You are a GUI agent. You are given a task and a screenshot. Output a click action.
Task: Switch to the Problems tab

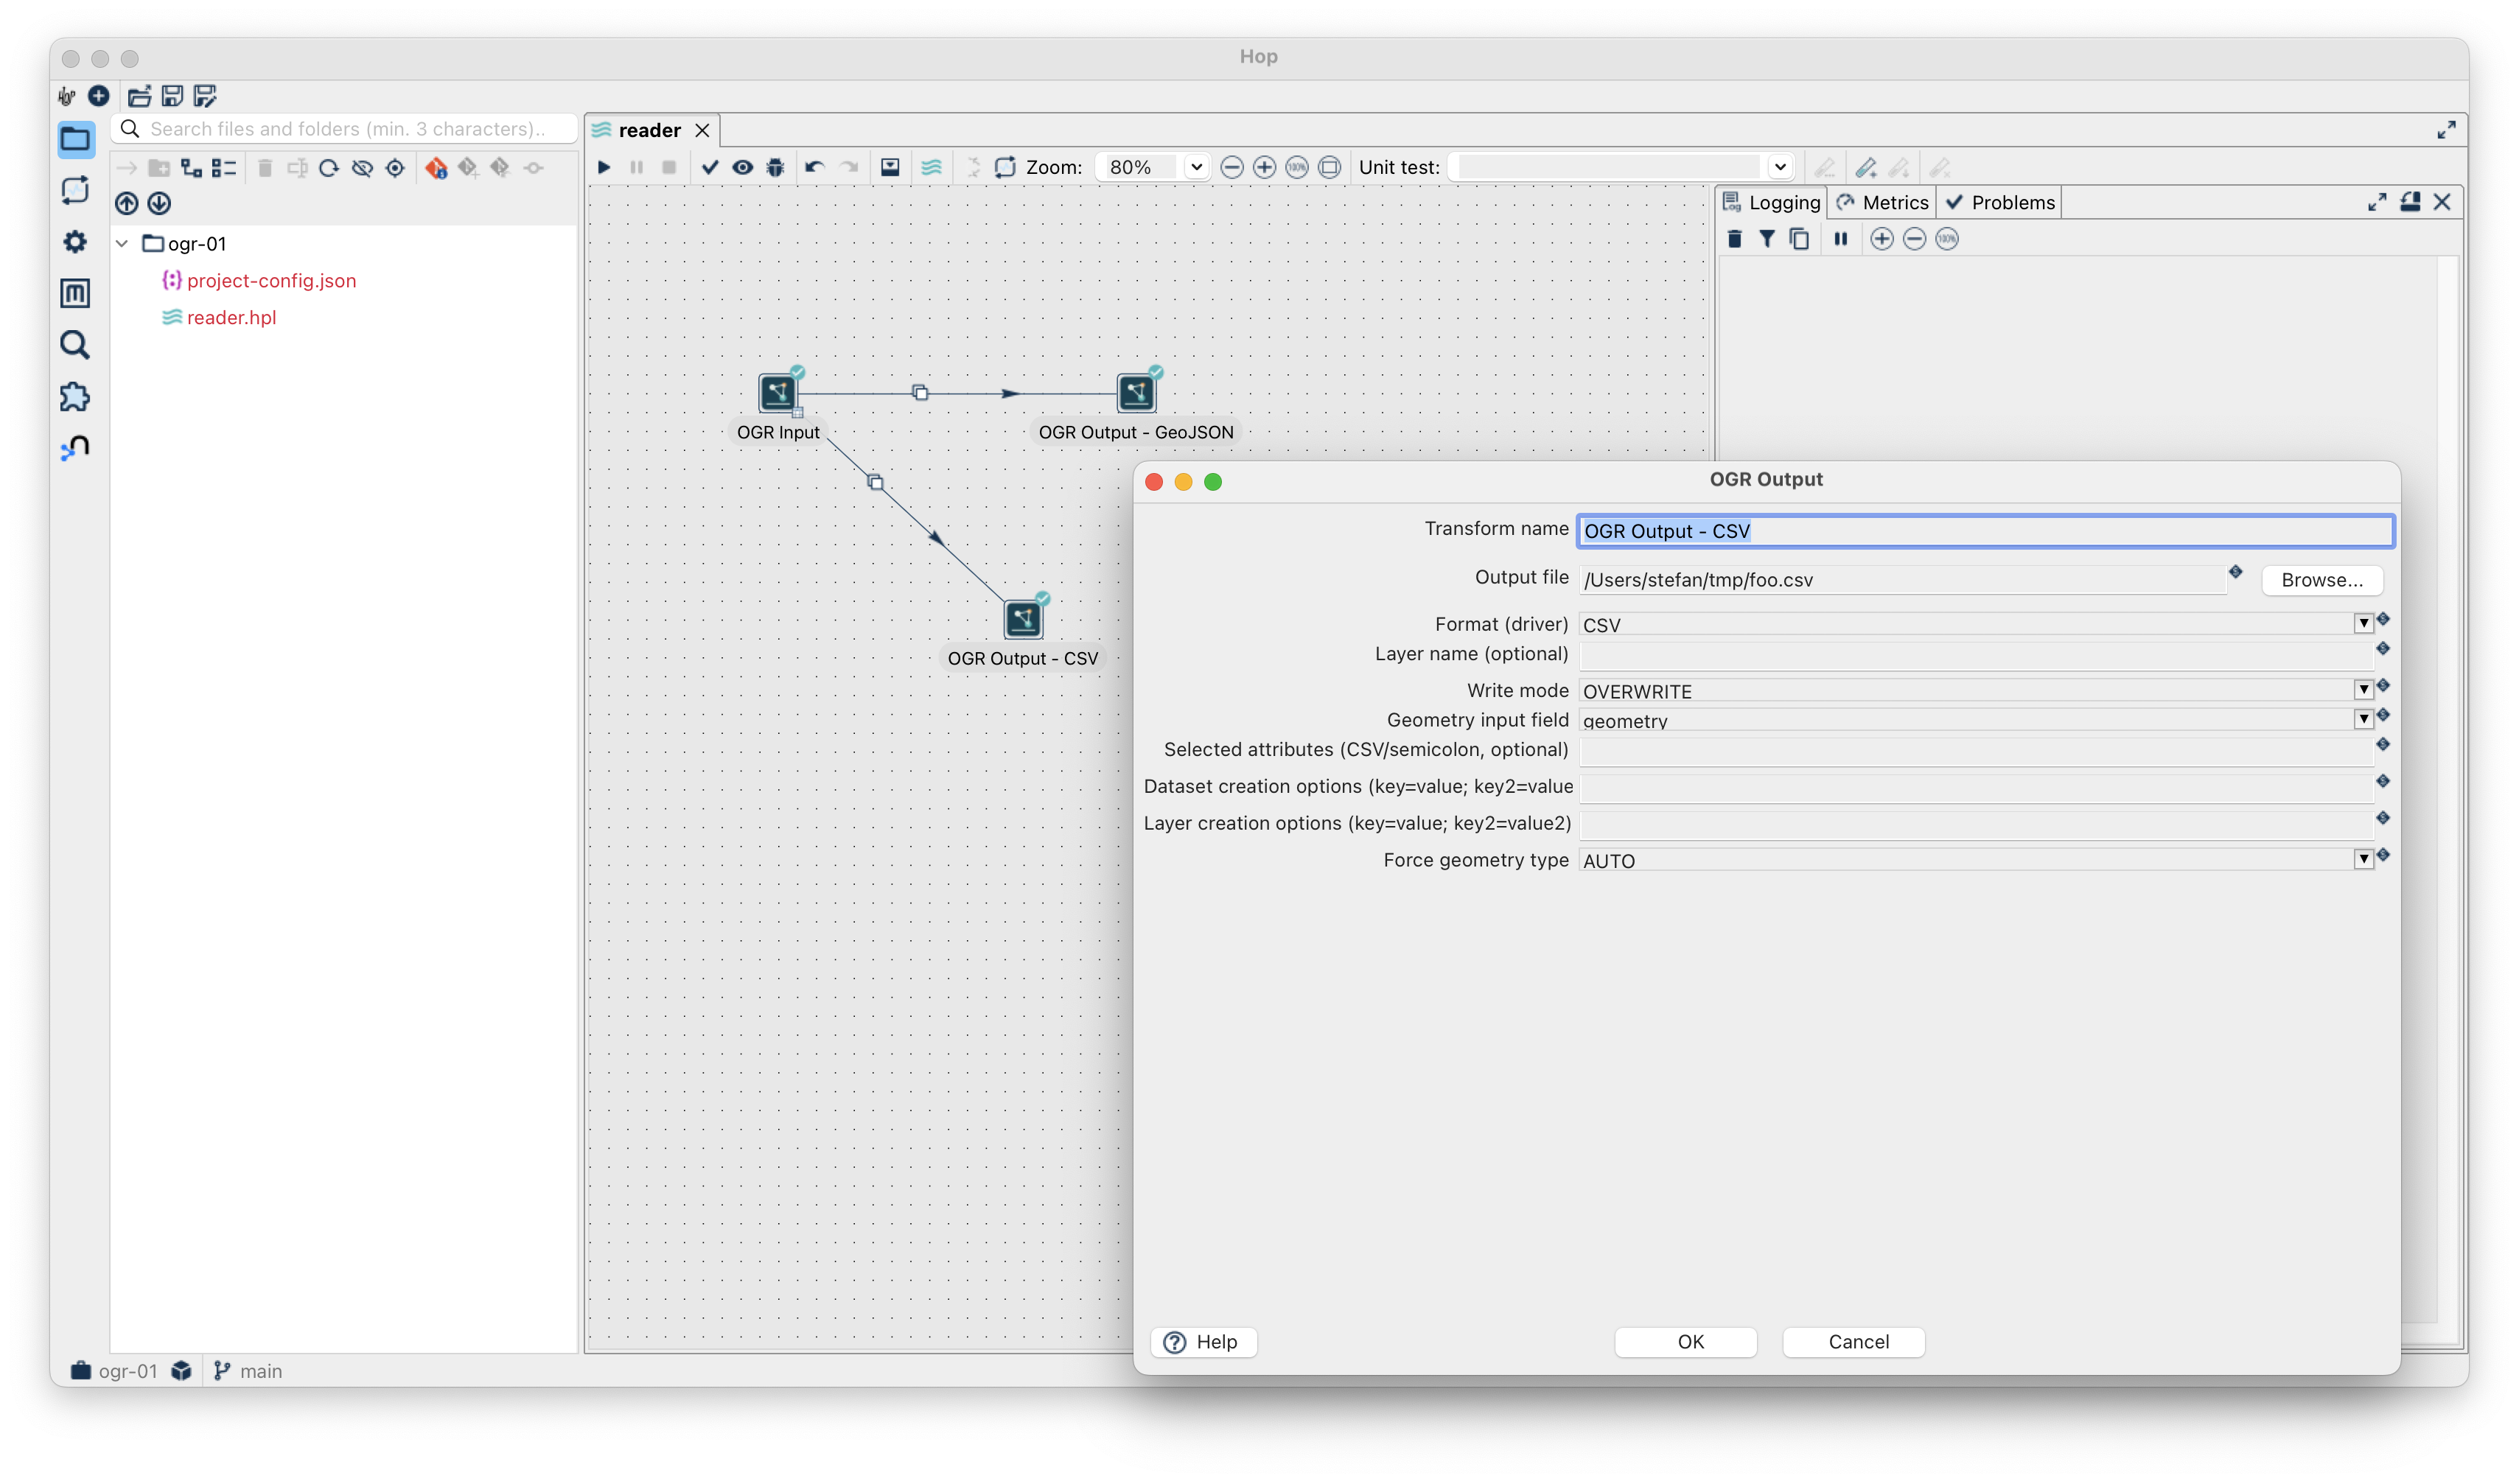pos(2000,202)
